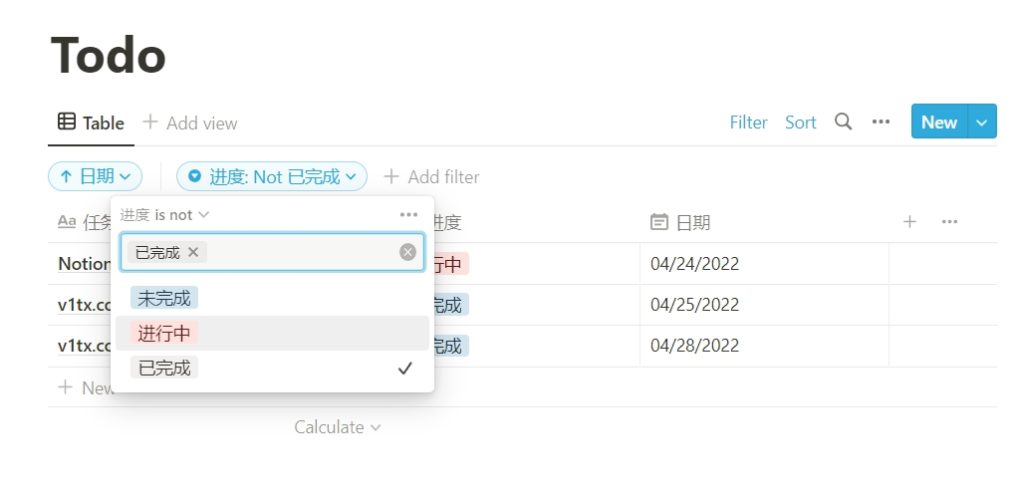
Task: Open table column options three-dot icon
Action: (950, 222)
